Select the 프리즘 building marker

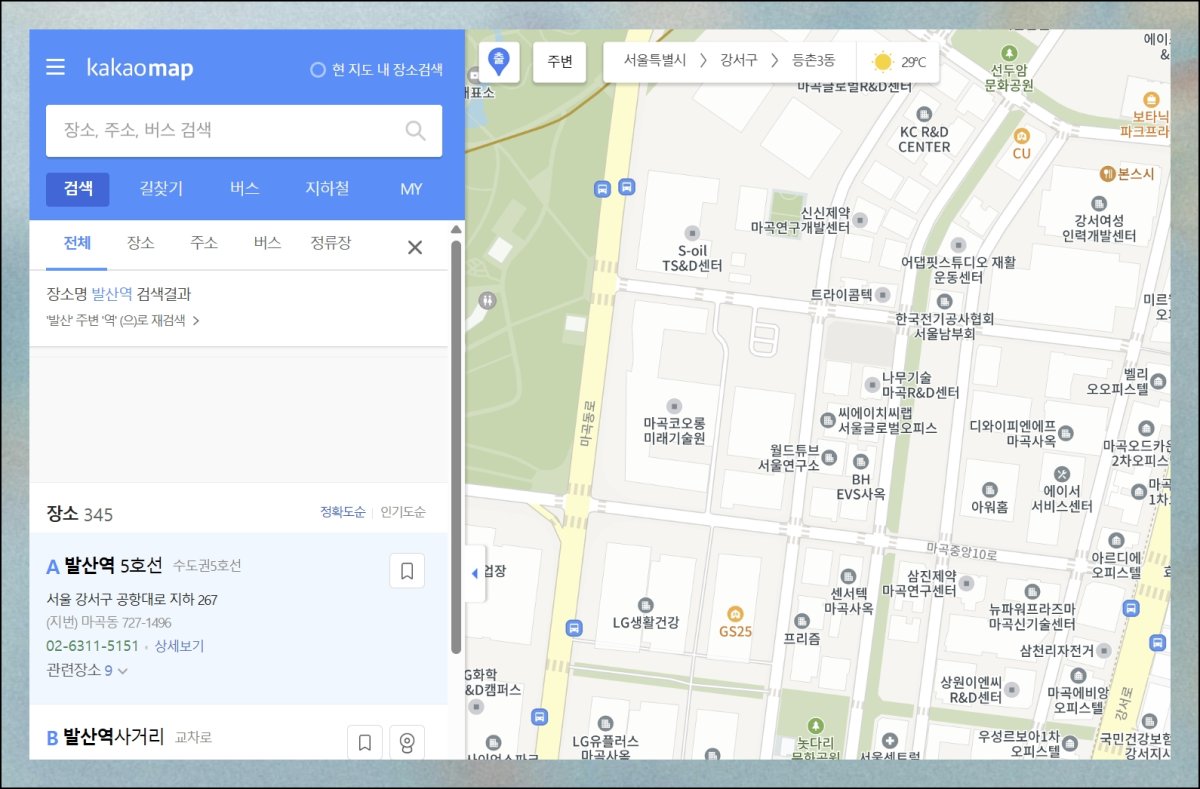coord(801,621)
